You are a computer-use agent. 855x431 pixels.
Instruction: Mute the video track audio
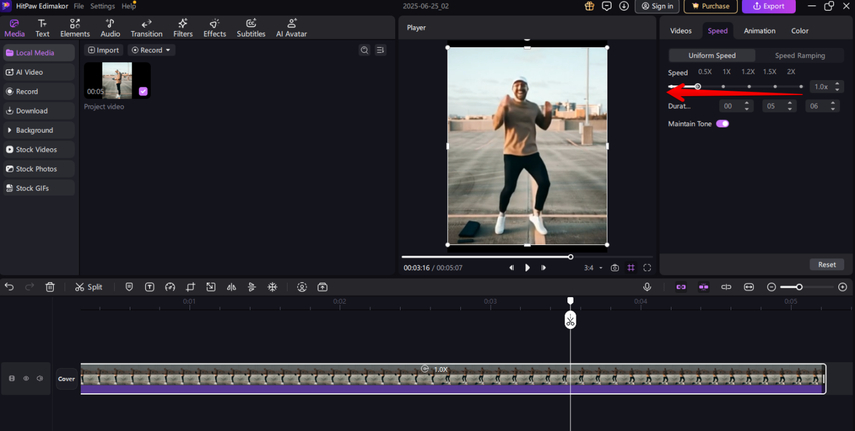pos(40,378)
